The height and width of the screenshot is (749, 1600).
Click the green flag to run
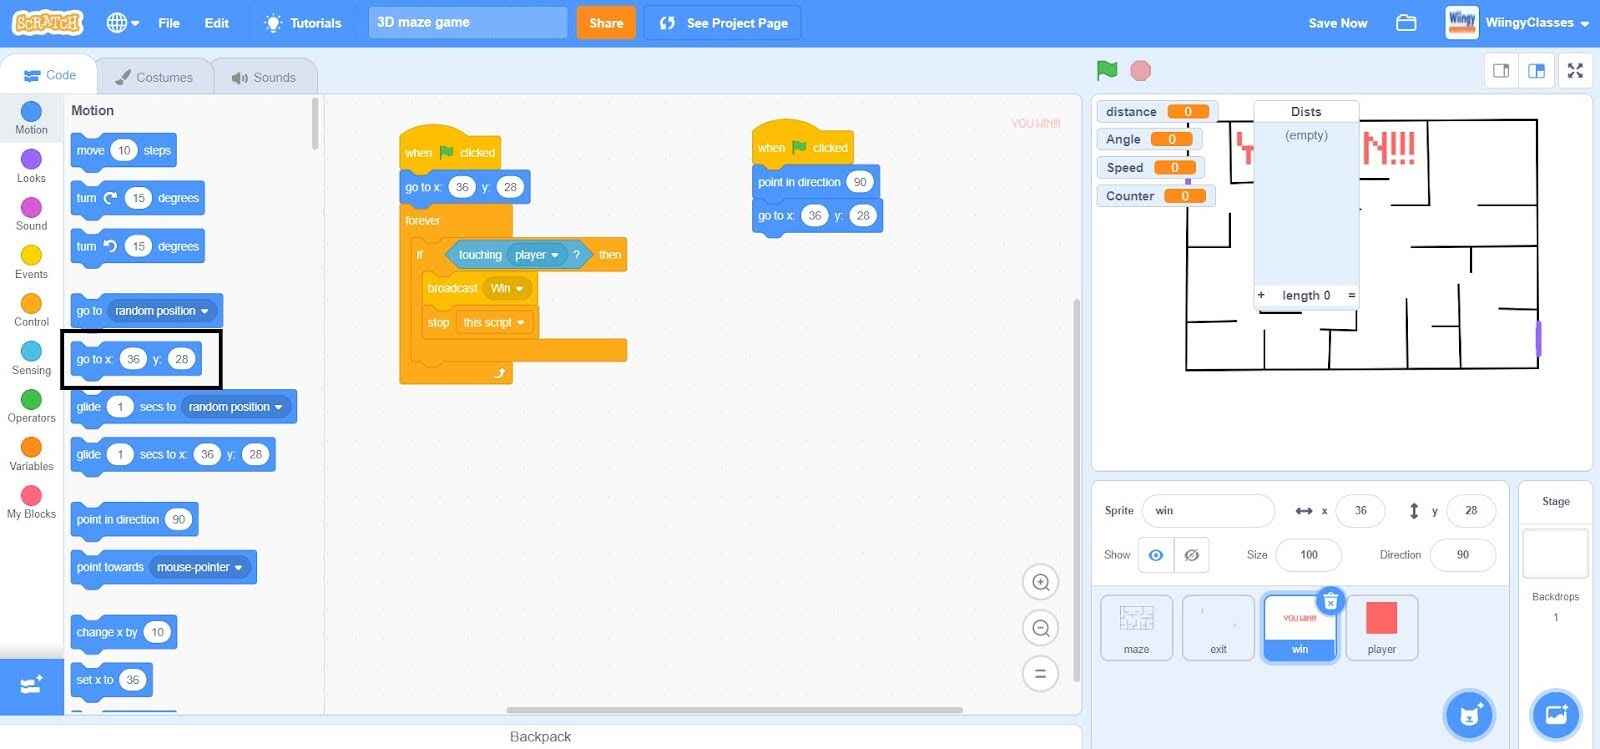[1107, 70]
